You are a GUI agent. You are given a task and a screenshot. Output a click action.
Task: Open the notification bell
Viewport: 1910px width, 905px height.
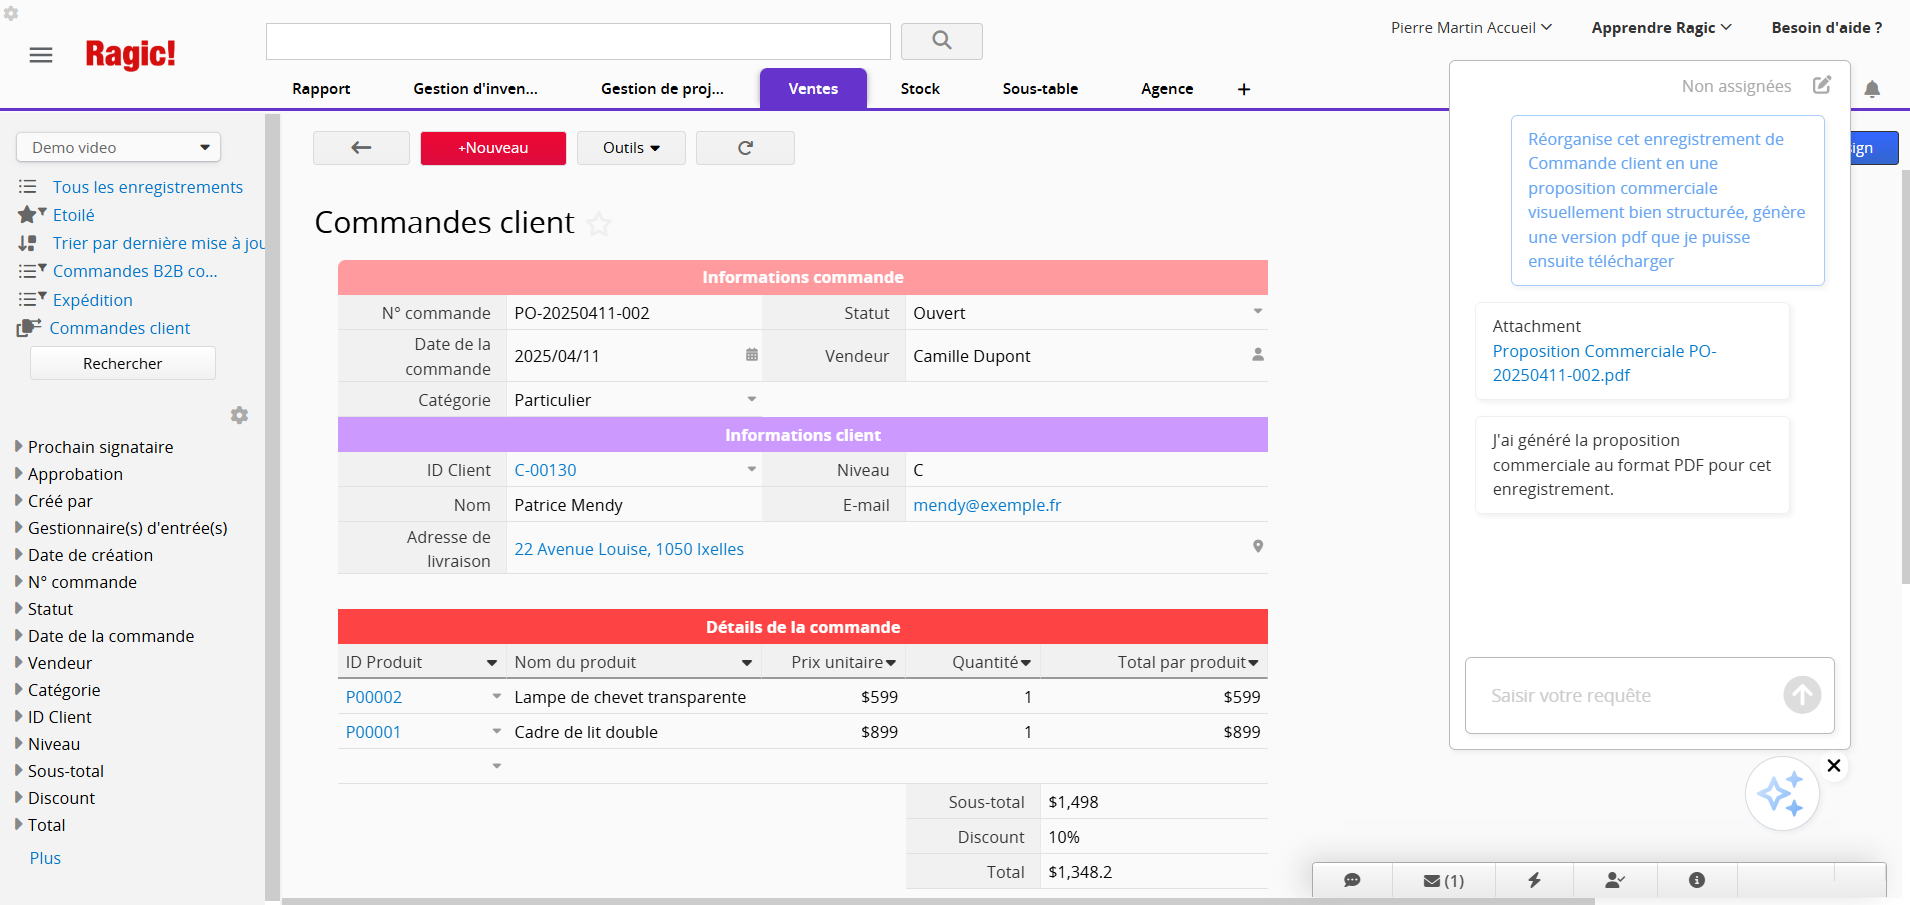pos(1872,89)
